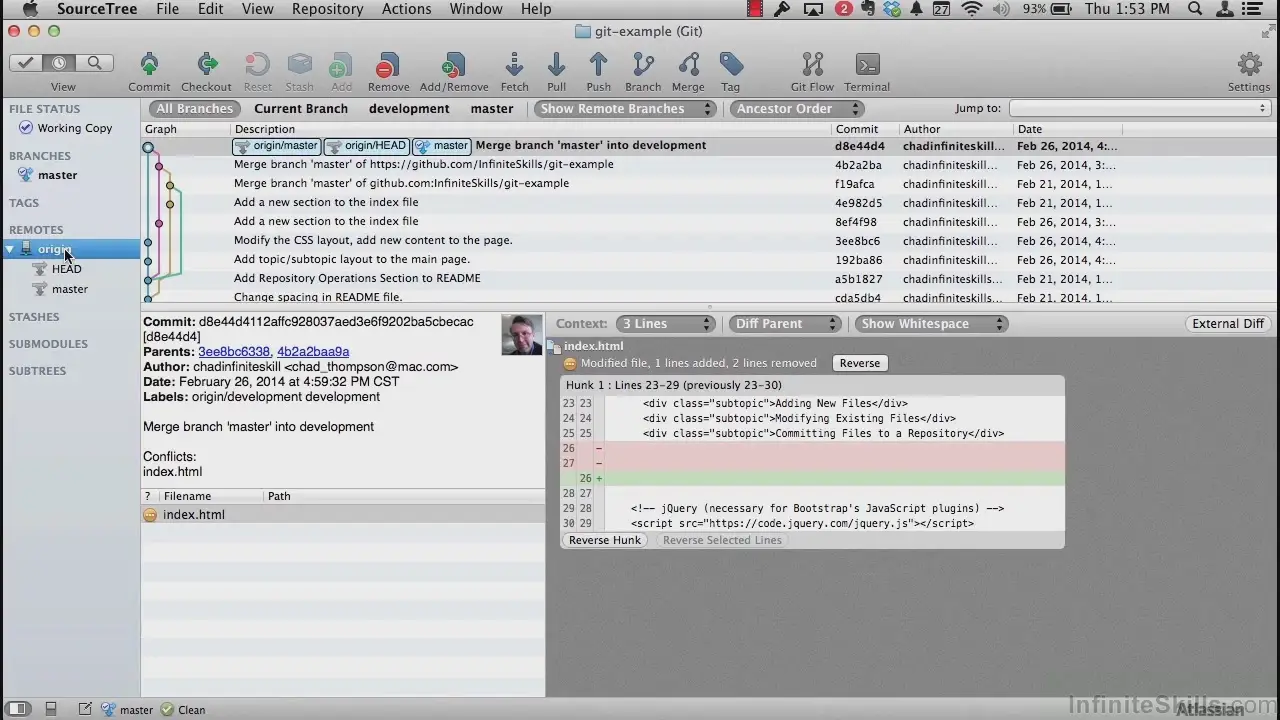
Task: Open the Diff Parent dropdown
Action: point(785,323)
